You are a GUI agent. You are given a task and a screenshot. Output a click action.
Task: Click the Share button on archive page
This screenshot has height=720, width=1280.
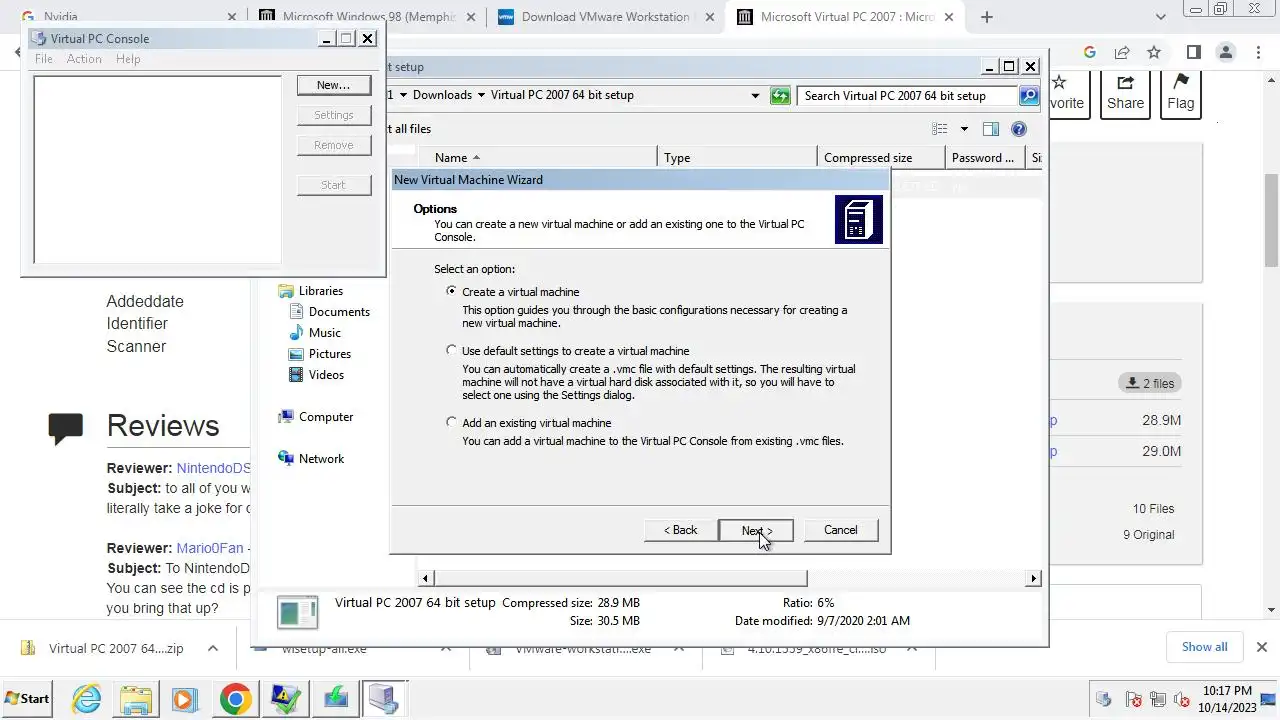1125,94
